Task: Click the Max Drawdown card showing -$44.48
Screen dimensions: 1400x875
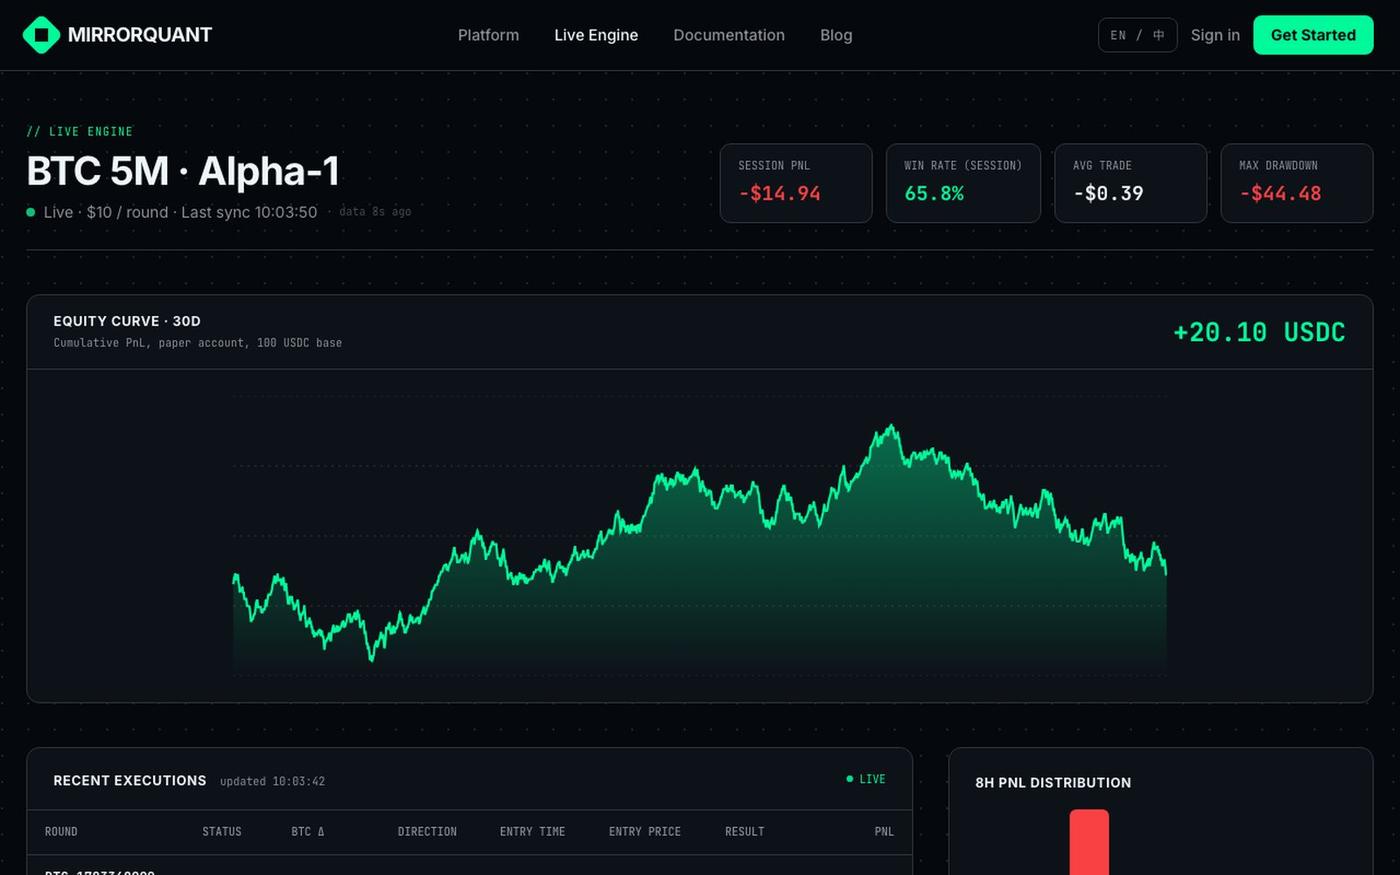Action: tap(1297, 183)
